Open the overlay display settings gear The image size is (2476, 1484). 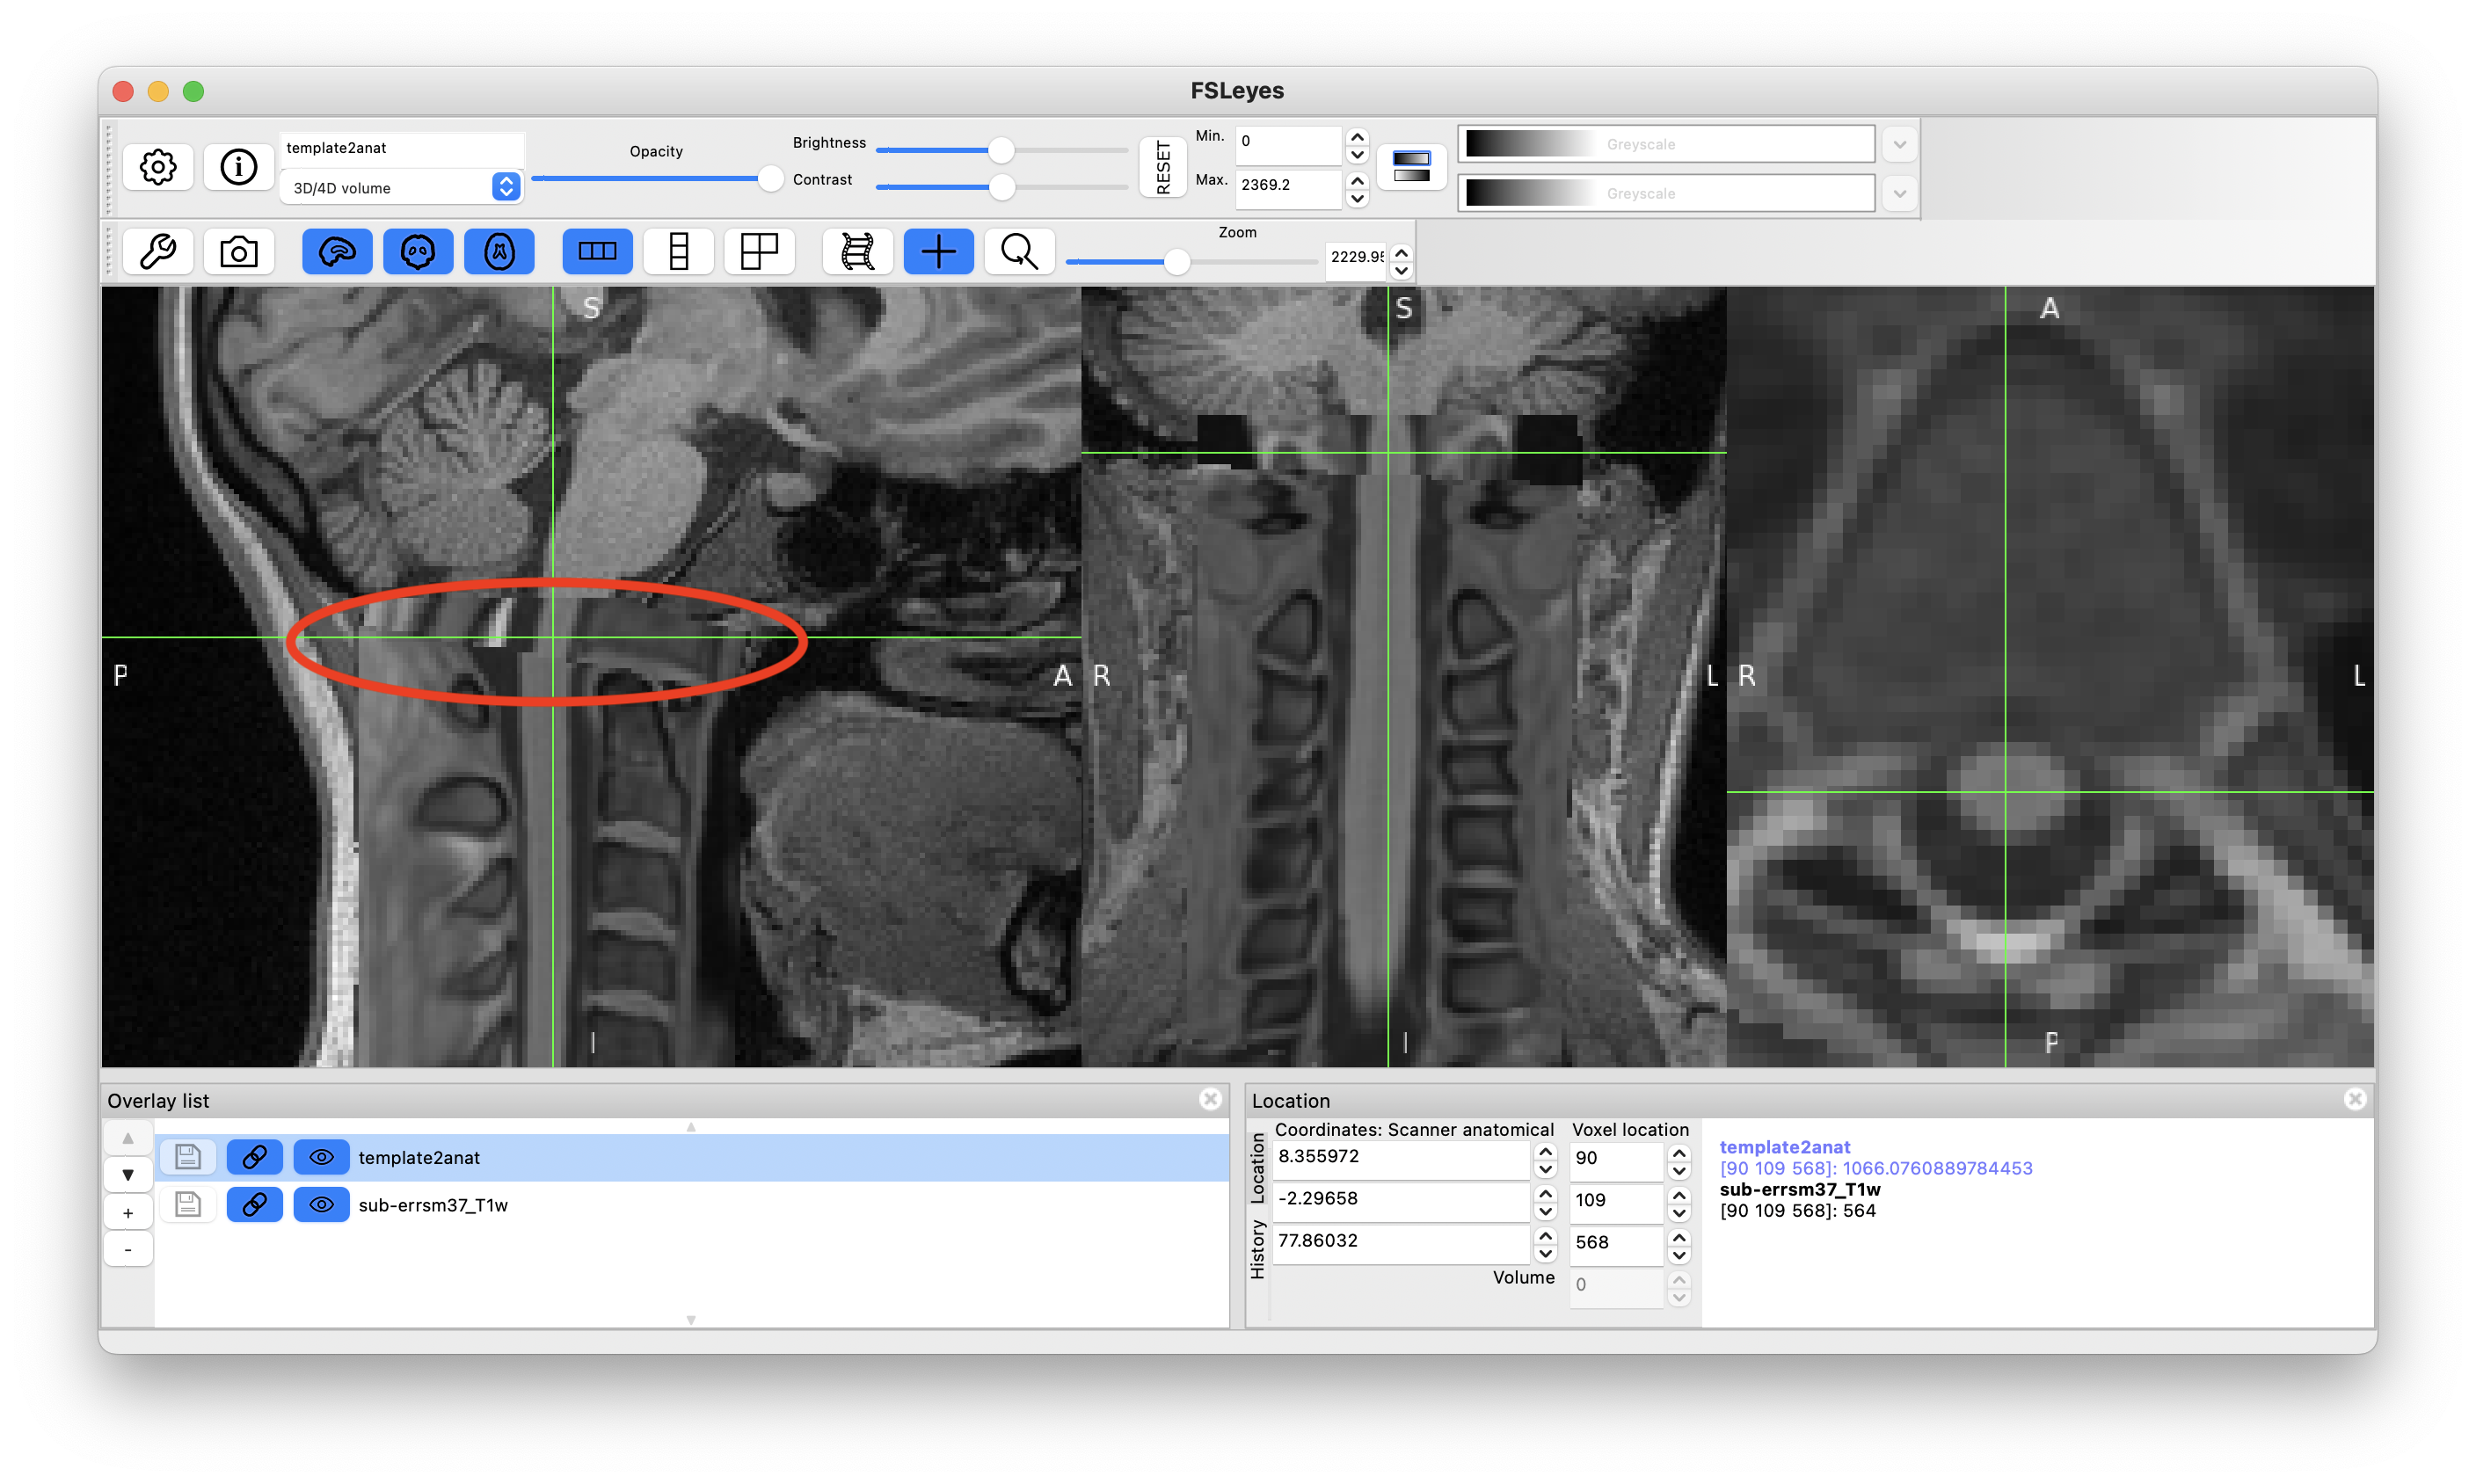point(157,166)
